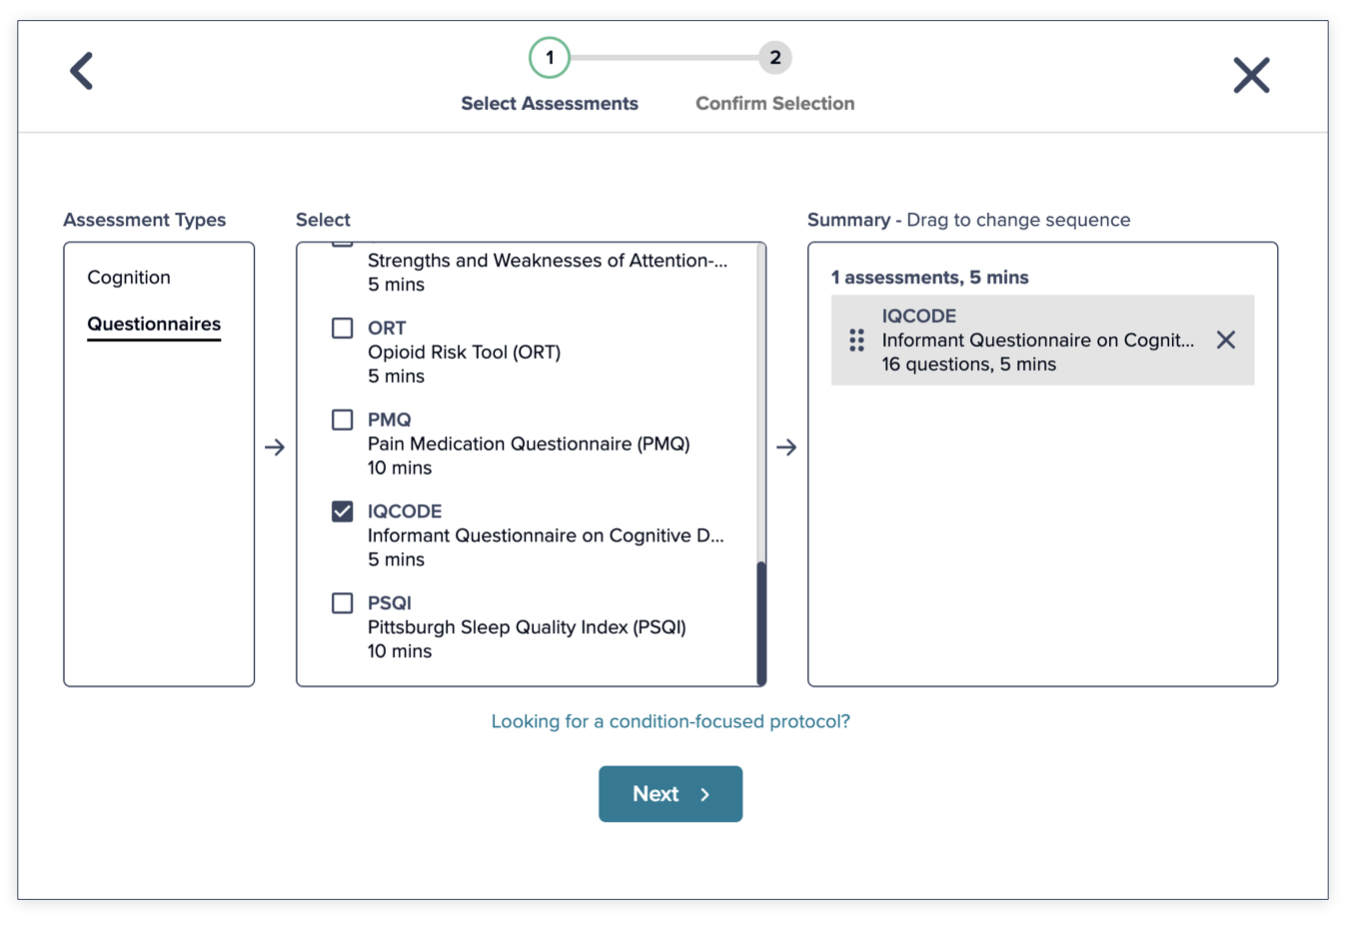1359x929 pixels.
Task: Click the drag handle on the IQCODE summary card
Action: coord(855,340)
